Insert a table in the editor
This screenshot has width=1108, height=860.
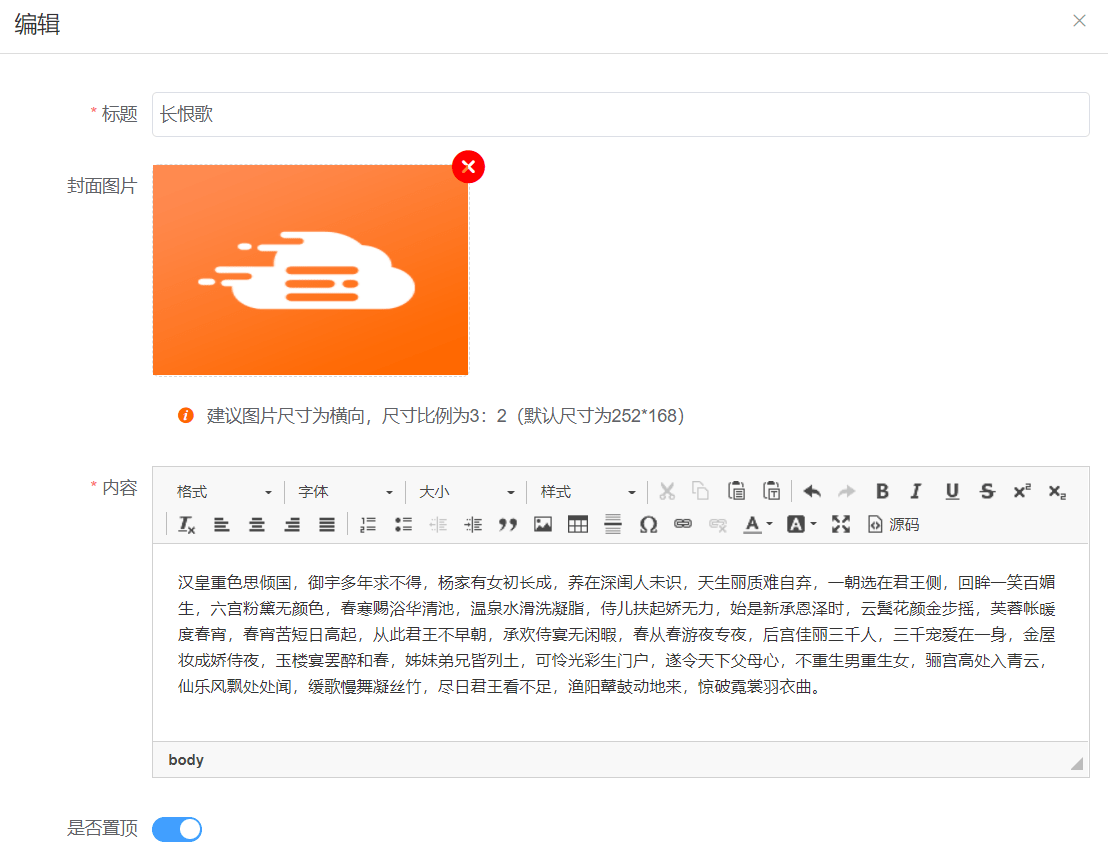[x=577, y=524]
